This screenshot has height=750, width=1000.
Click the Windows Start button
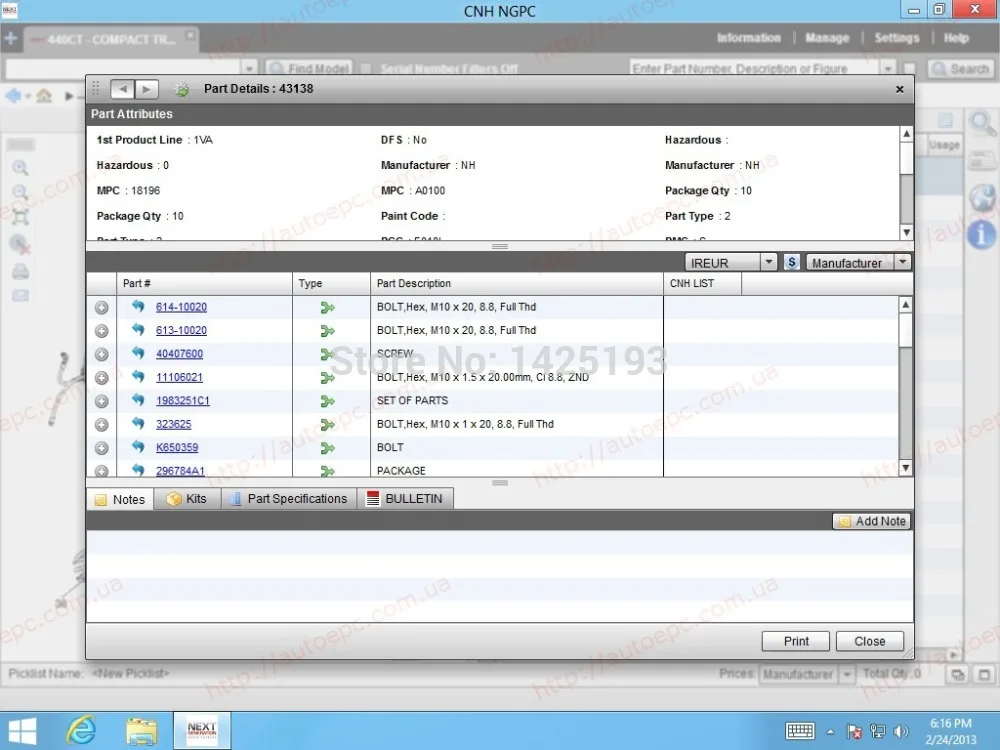[x=22, y=731]
